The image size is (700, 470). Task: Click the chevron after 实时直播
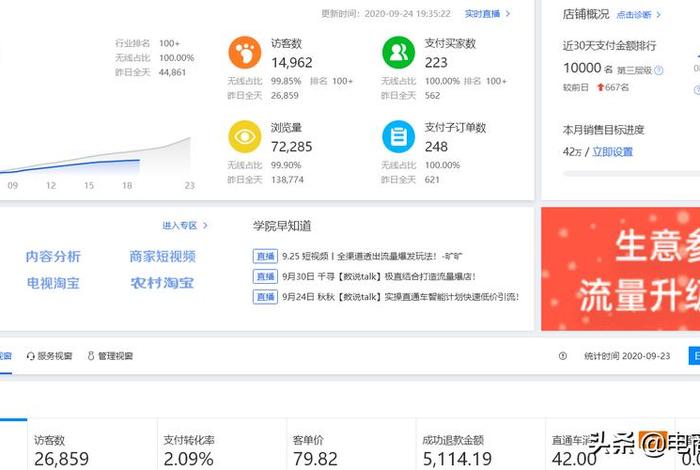click(508, 14)
